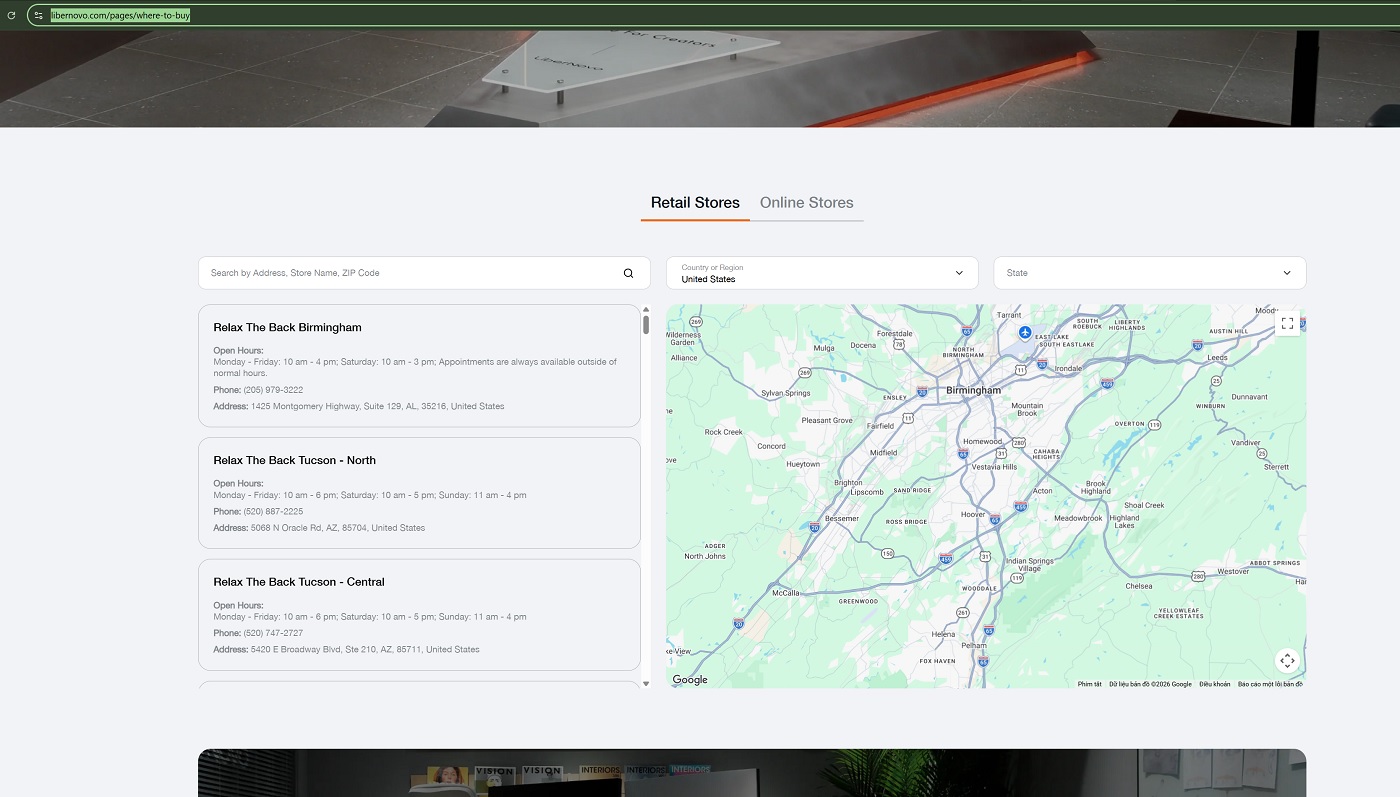Select the Relax The Back Tucson - Central title
This screenshot has height=797, width=1400.
298,582
